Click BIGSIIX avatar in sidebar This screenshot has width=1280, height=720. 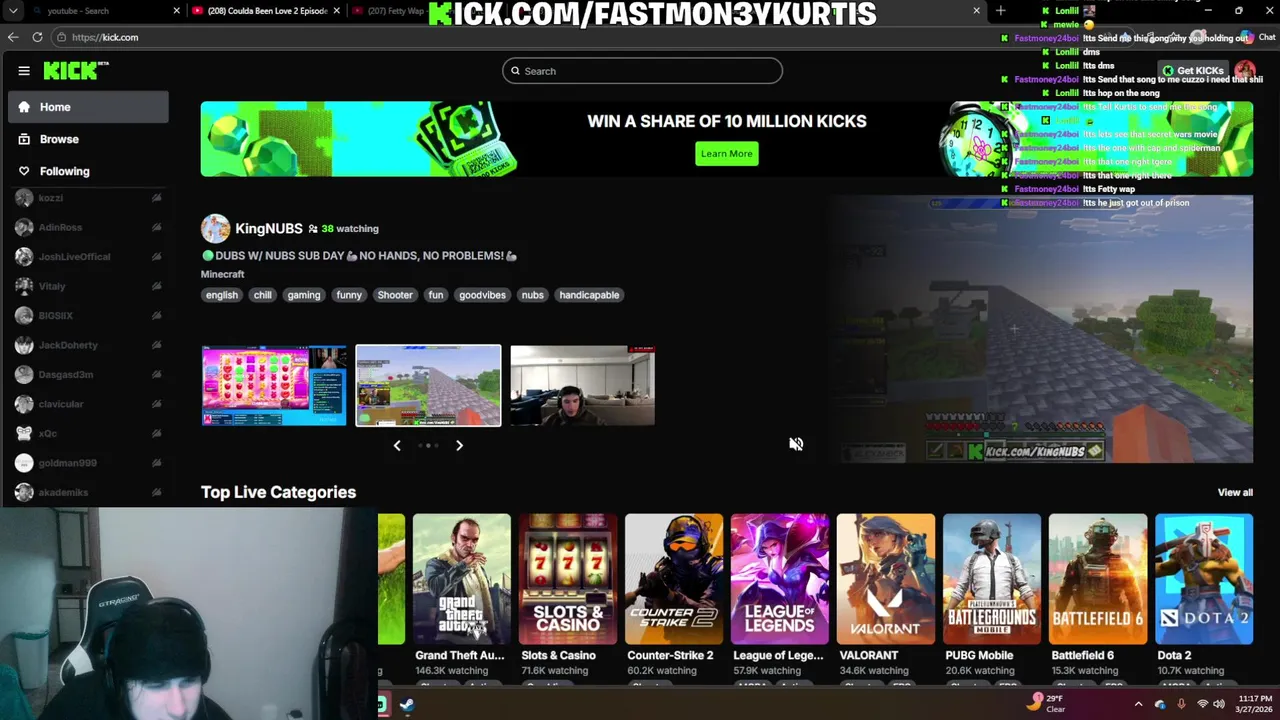coord(24,316)
